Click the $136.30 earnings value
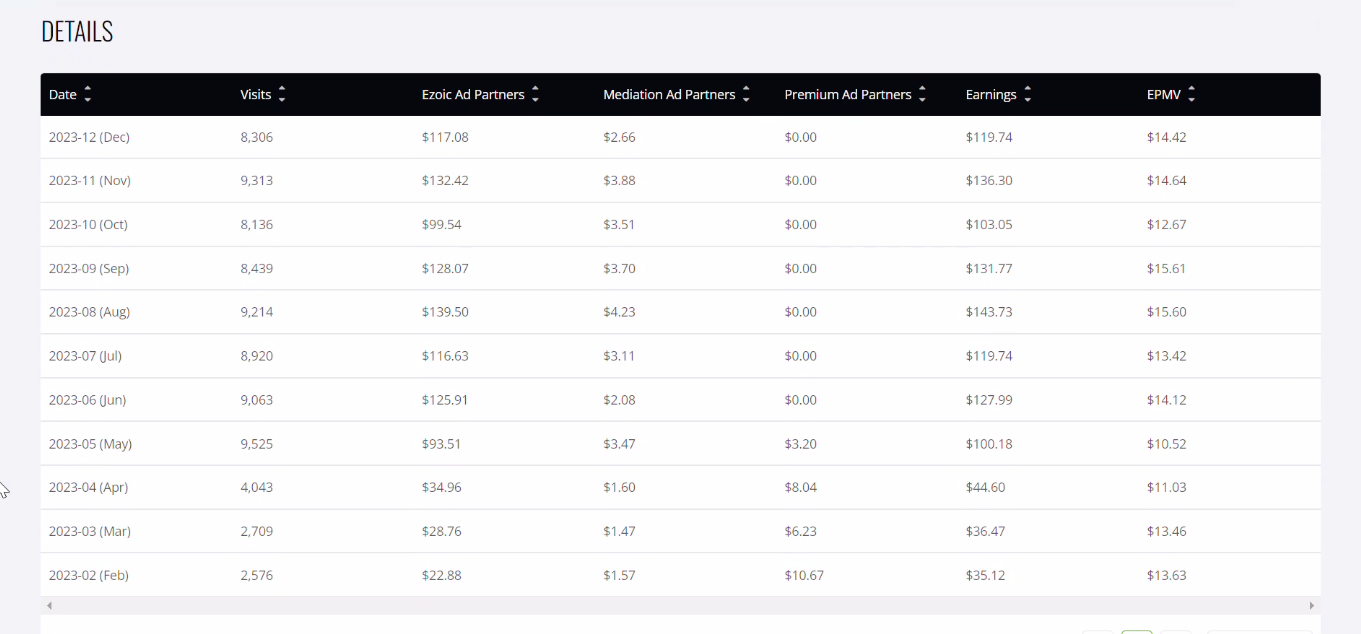 point(989,181)
